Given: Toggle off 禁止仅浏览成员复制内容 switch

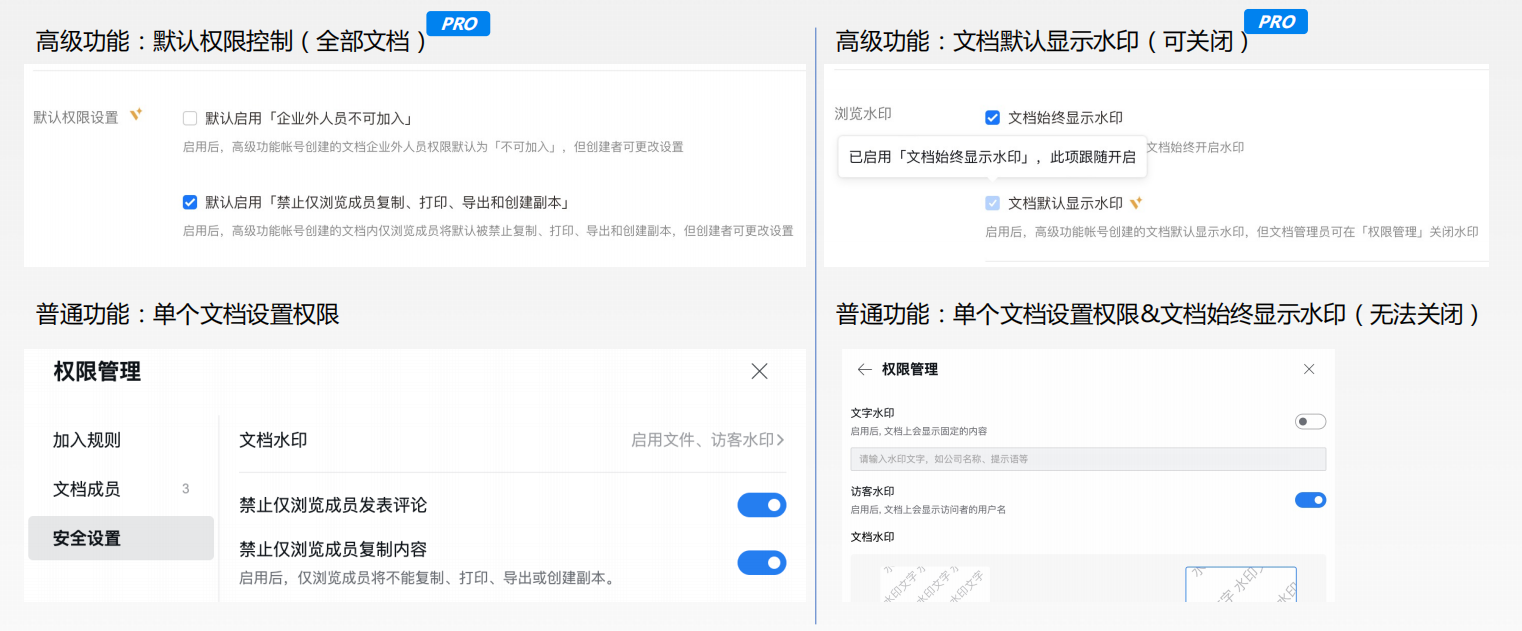Looking at the screenshot, I should click(x=762, y=563).
